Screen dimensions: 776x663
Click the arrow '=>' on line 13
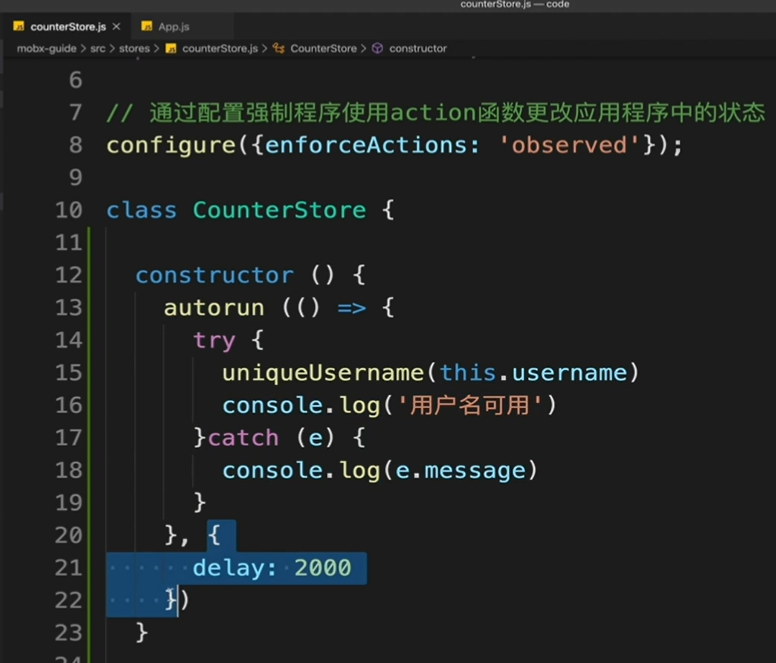352,308
